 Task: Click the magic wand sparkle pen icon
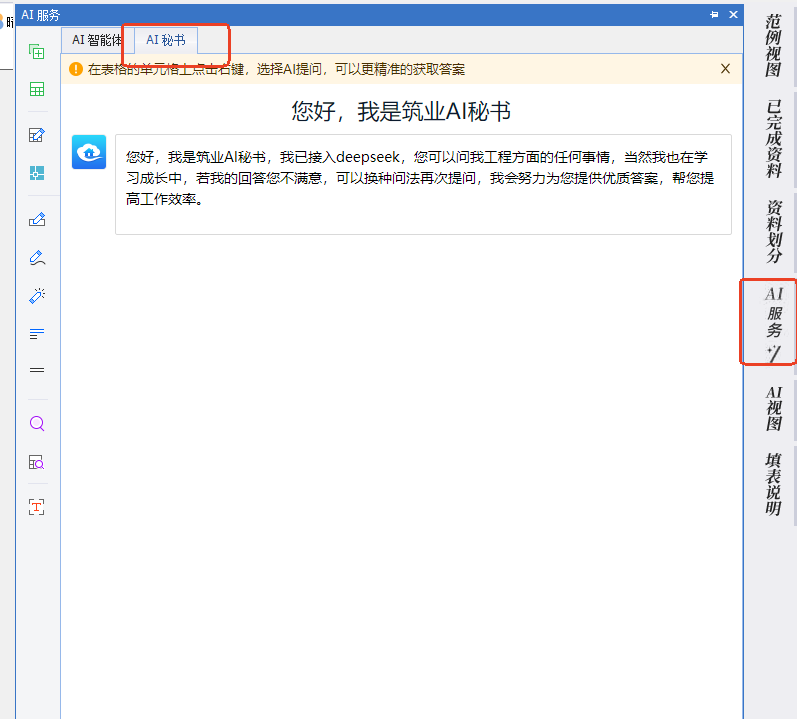[x=37, y=296]
